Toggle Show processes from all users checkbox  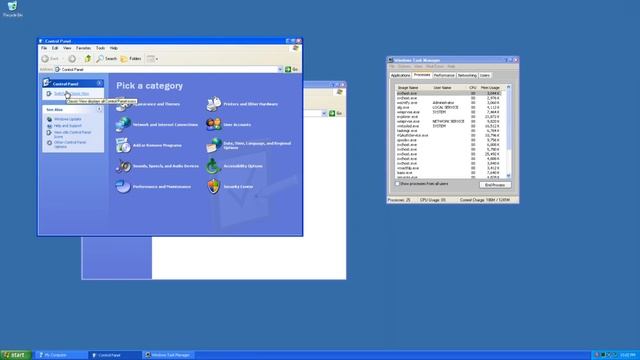[397, 184]
